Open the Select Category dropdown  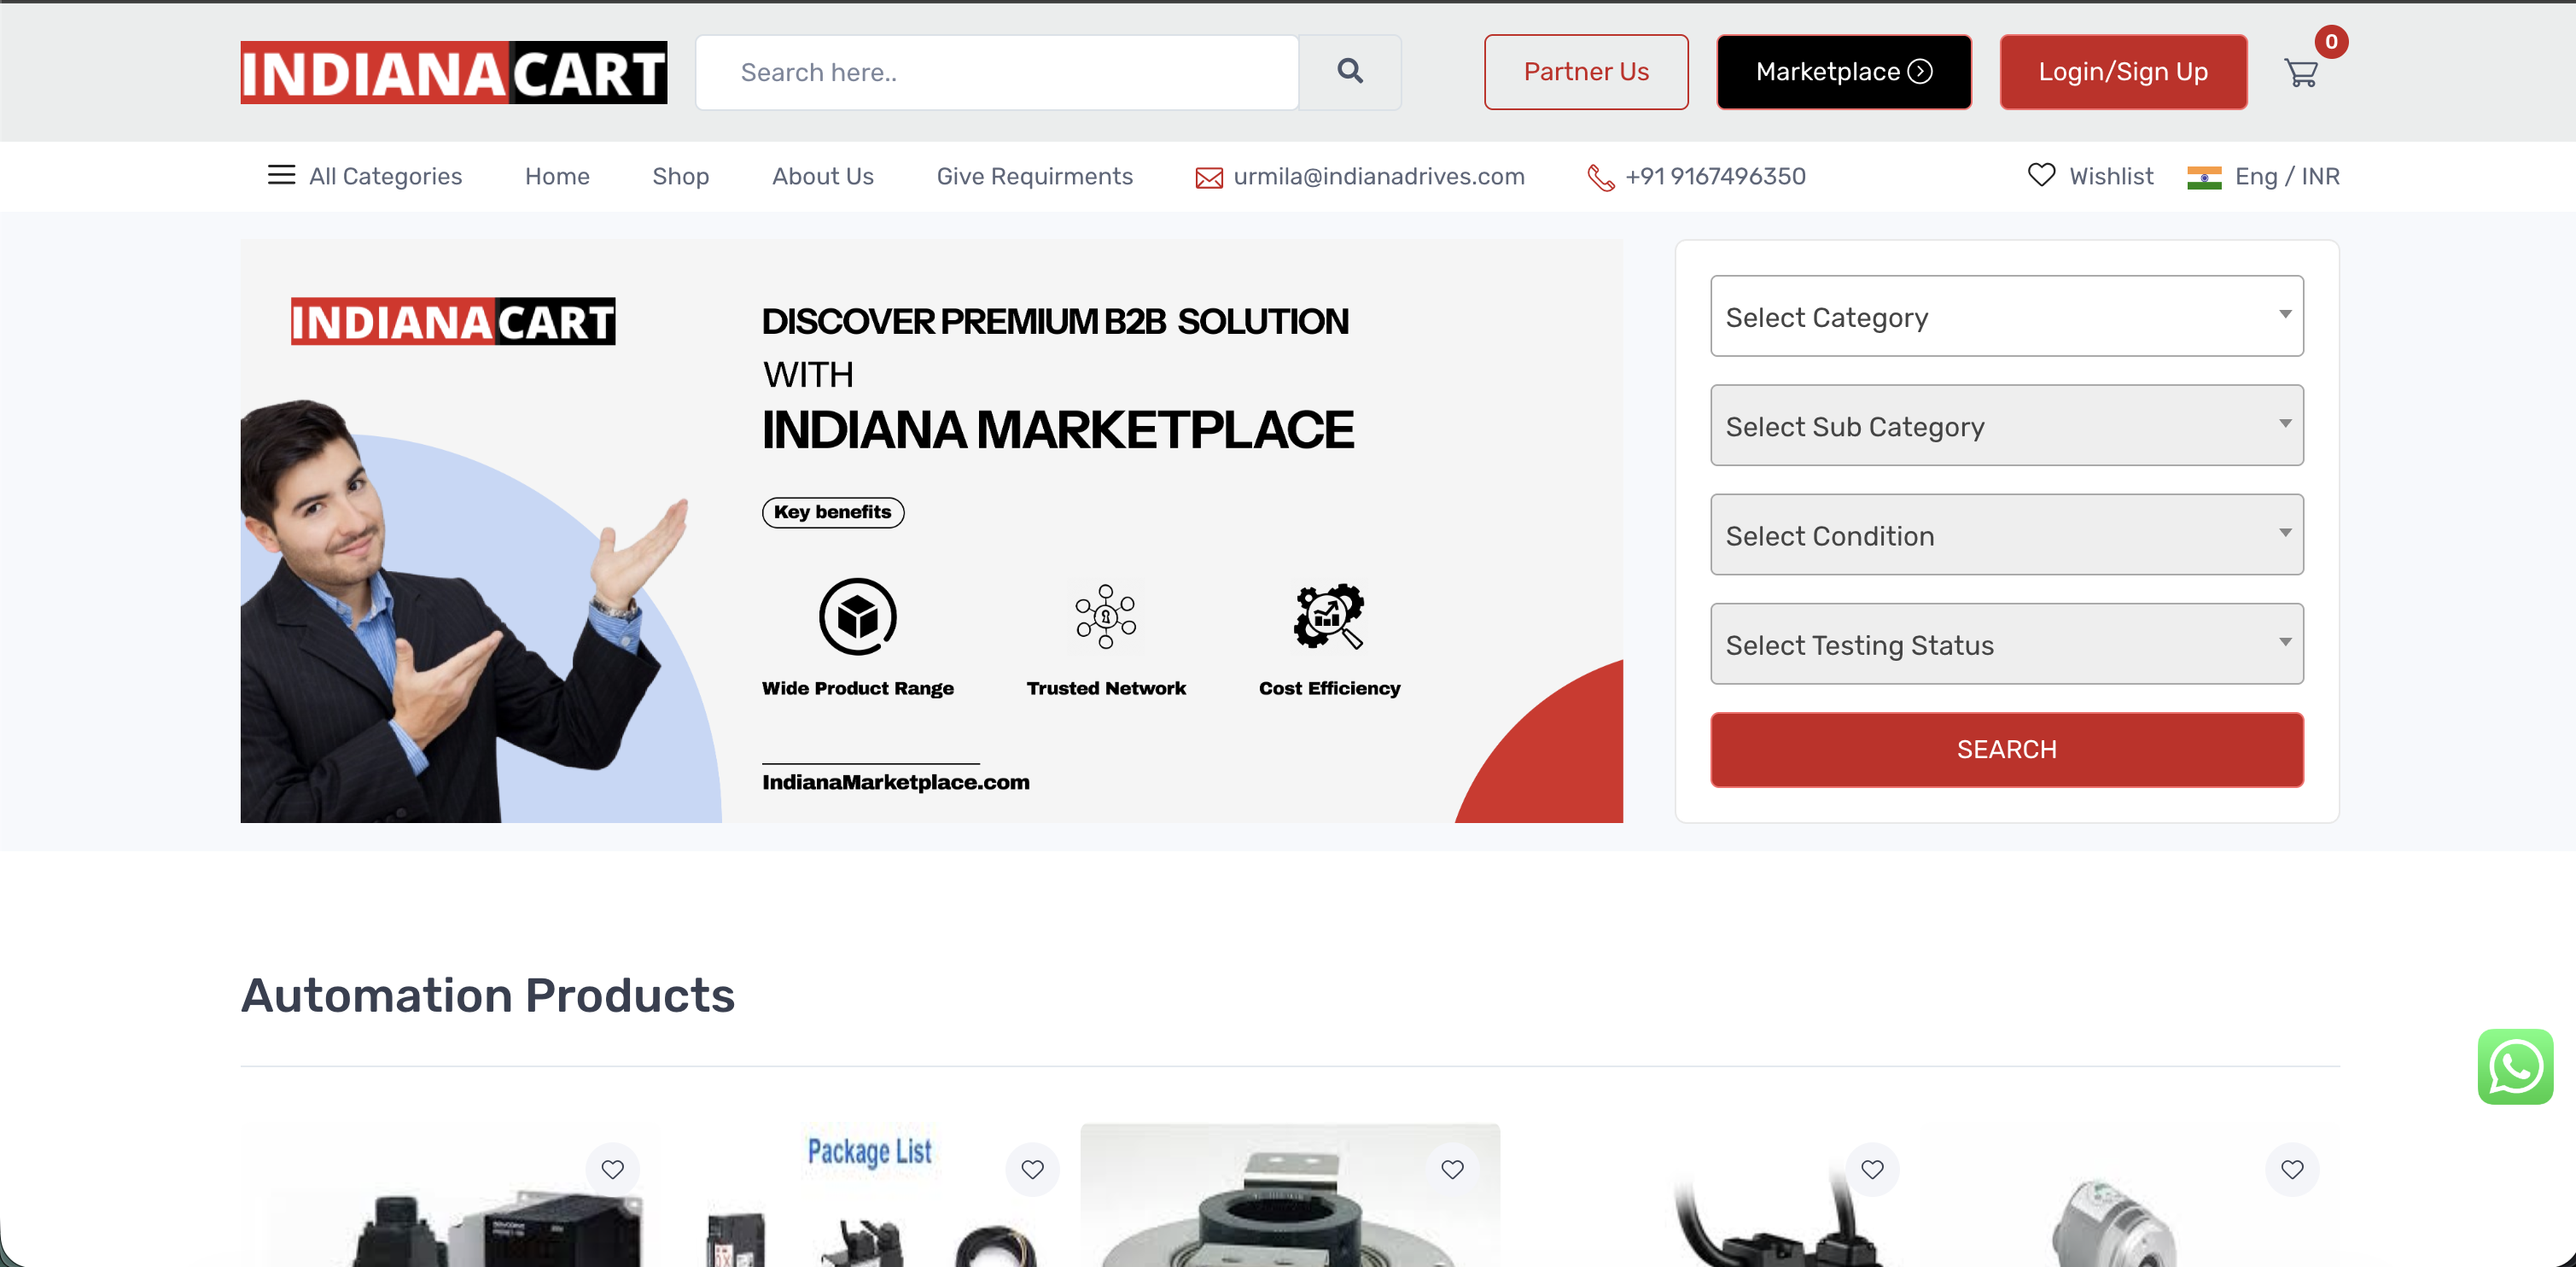tap(2006, 316)
